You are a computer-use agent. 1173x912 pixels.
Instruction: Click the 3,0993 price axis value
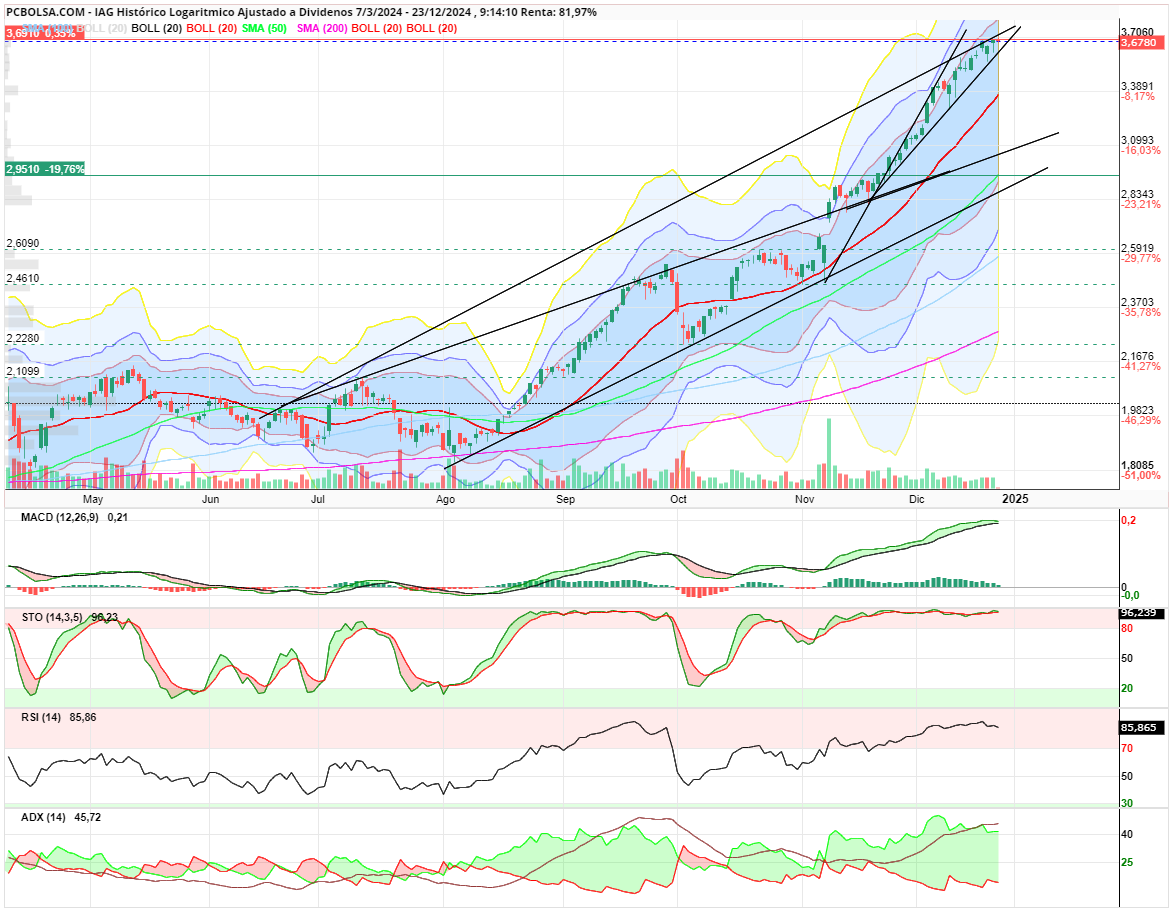click(x=1137, y=140)
